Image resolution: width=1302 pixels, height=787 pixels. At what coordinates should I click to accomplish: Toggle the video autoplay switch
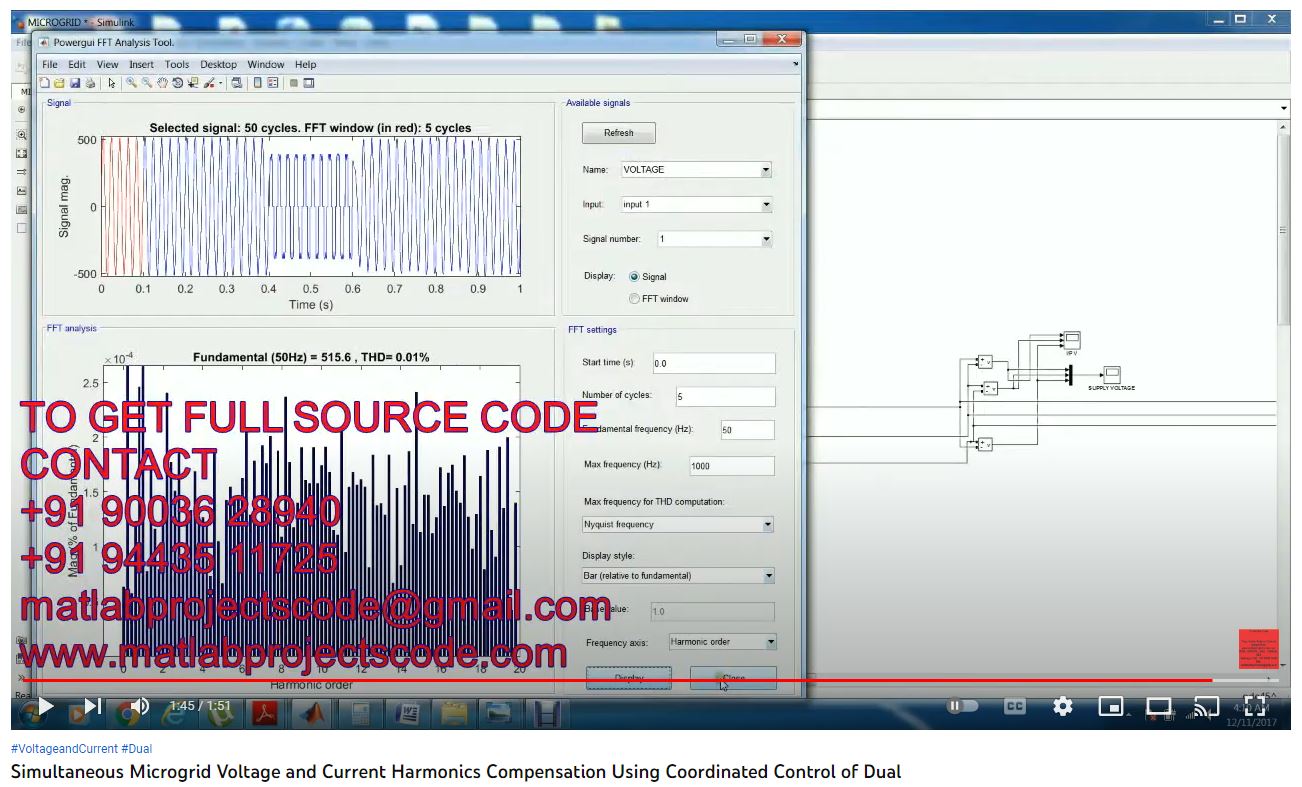961,707
